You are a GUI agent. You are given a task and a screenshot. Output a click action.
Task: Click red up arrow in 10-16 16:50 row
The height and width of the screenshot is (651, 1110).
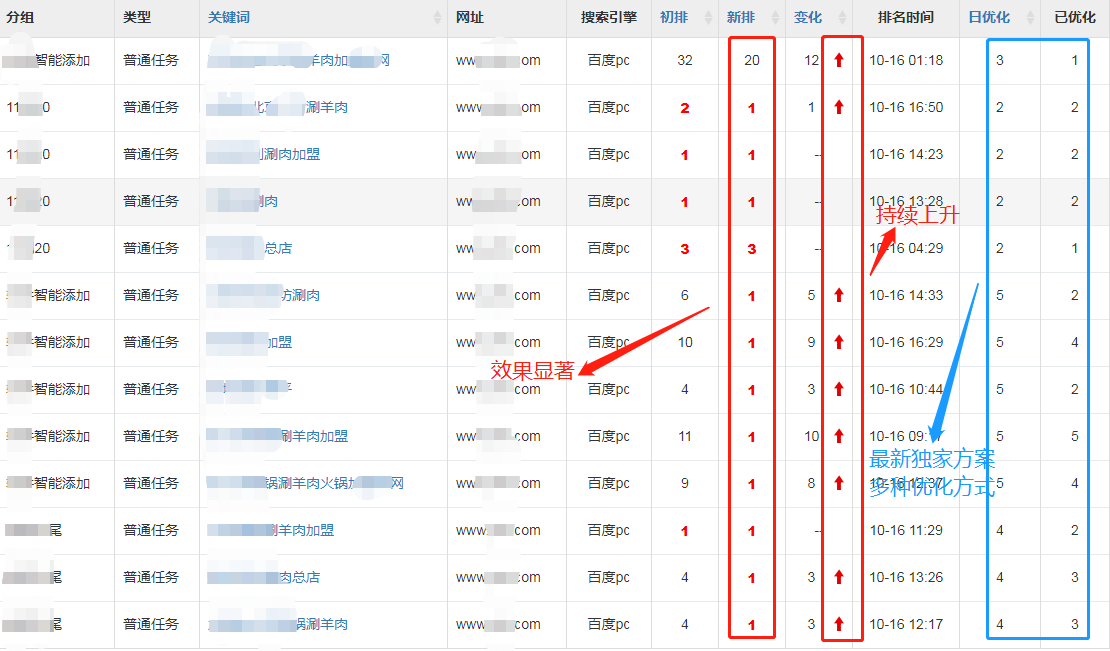point(839,107)
